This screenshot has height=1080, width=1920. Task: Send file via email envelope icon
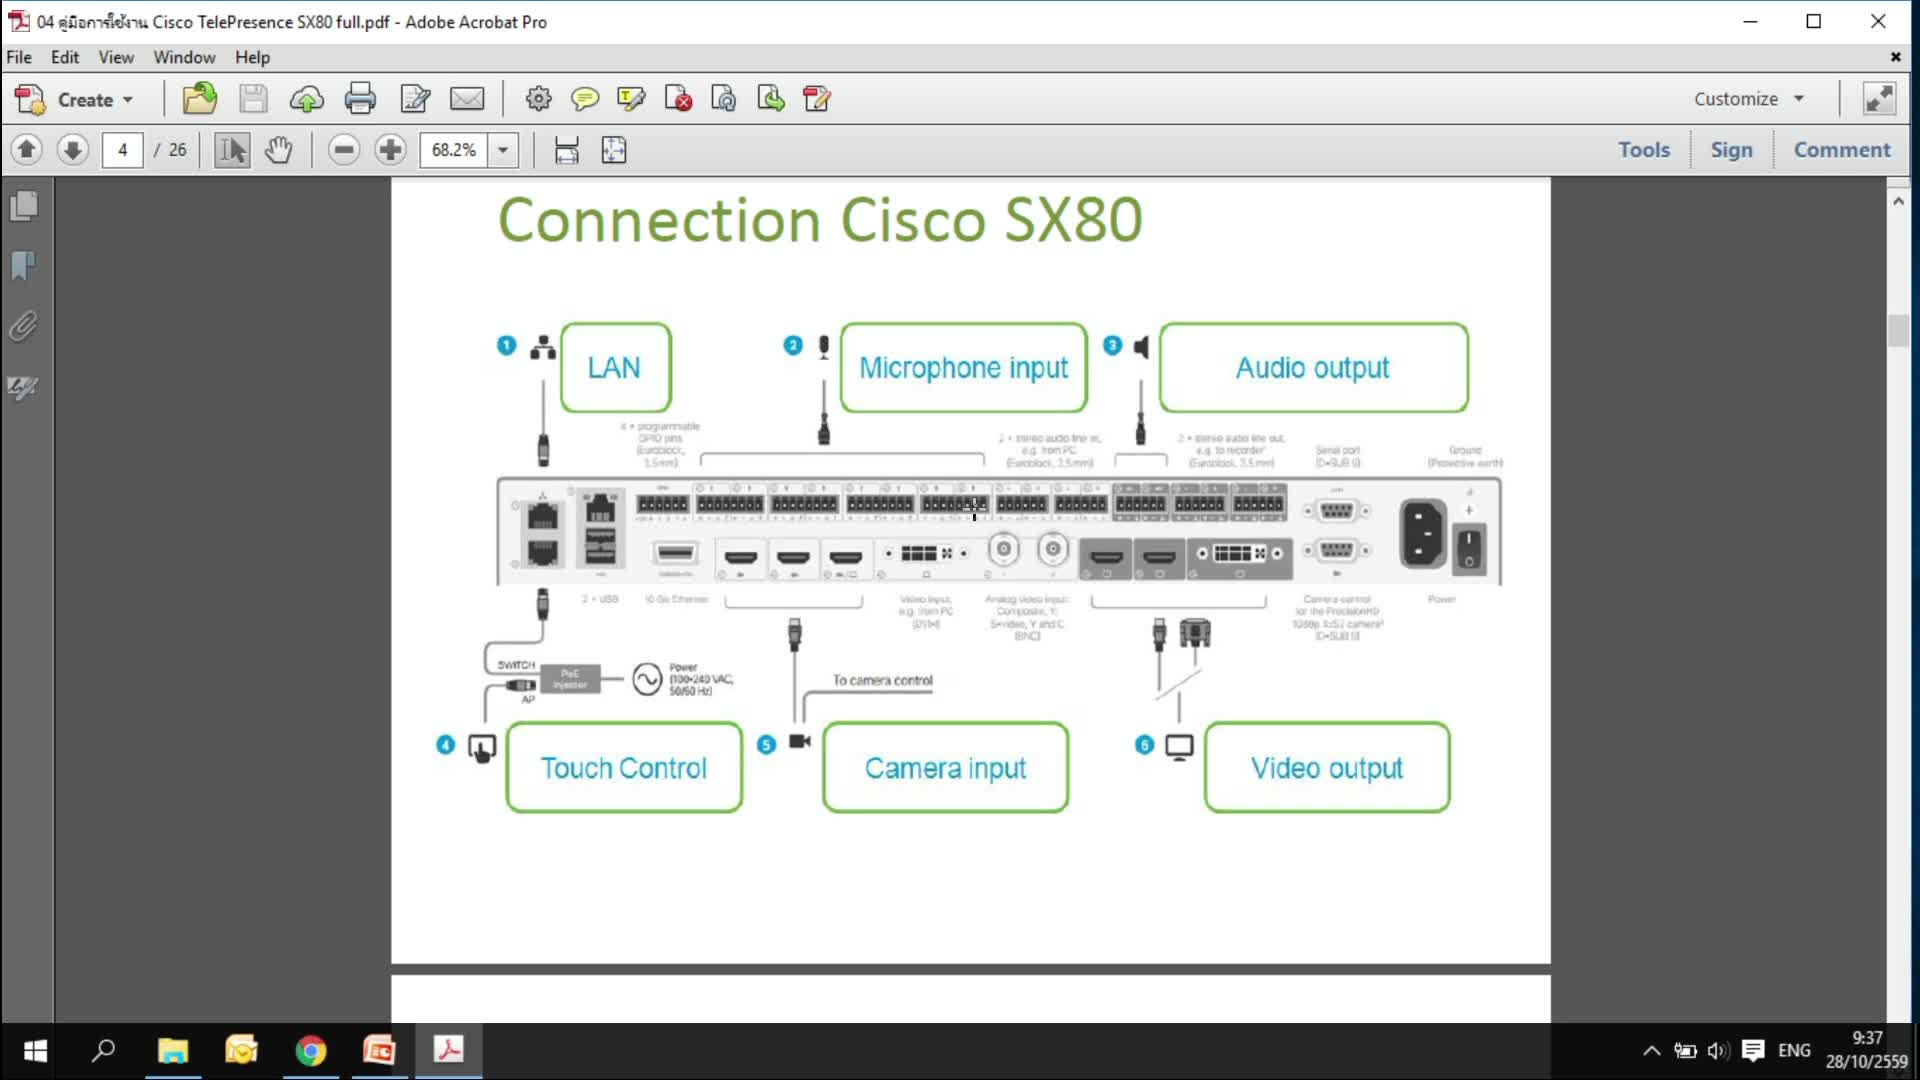(x=467, y=99)
